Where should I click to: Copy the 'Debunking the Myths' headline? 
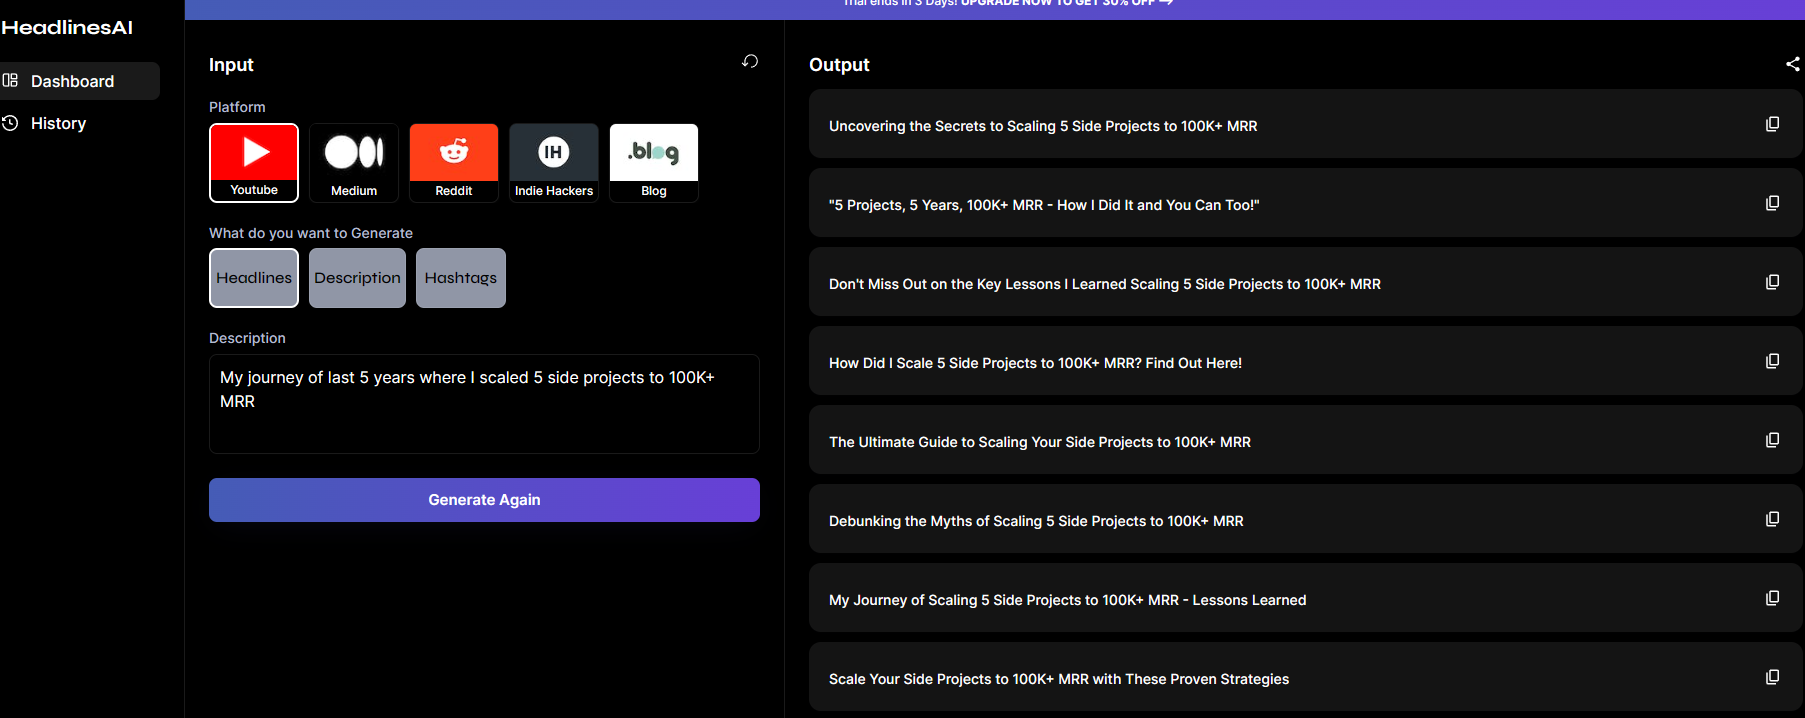(x=1772, y=519)
